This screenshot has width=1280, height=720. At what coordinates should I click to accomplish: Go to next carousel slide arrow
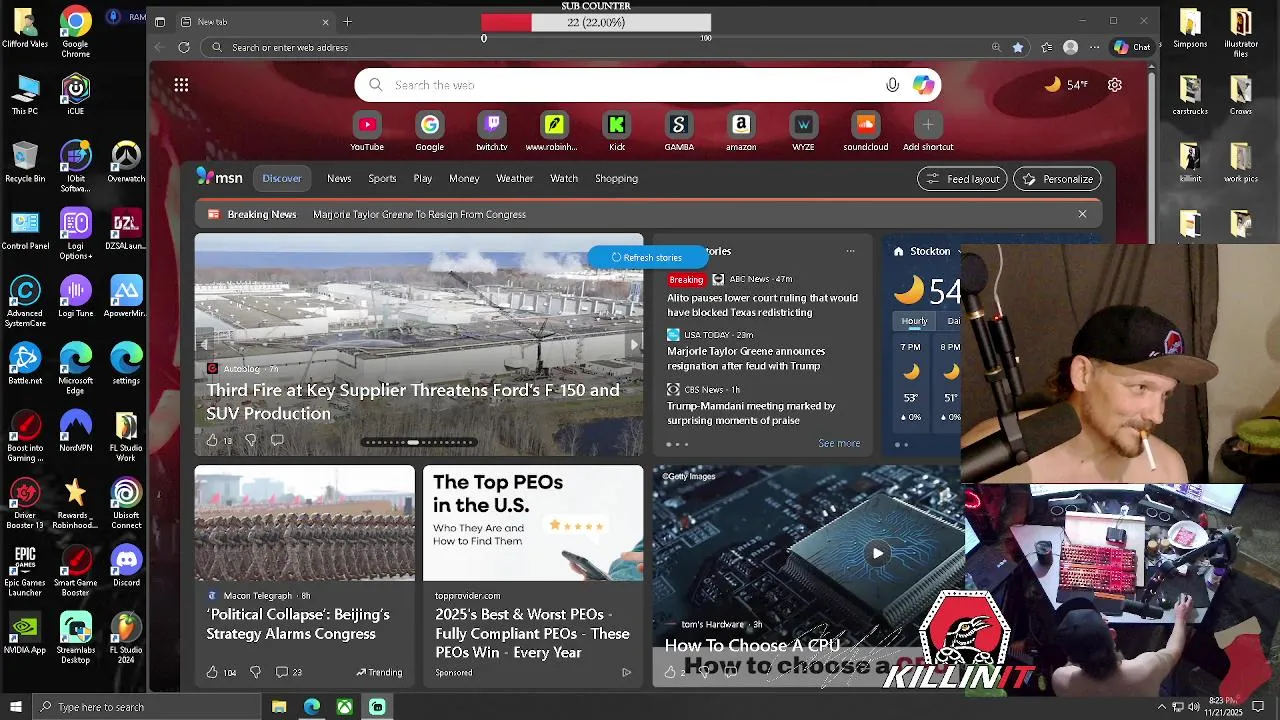(x=633, y=344)
